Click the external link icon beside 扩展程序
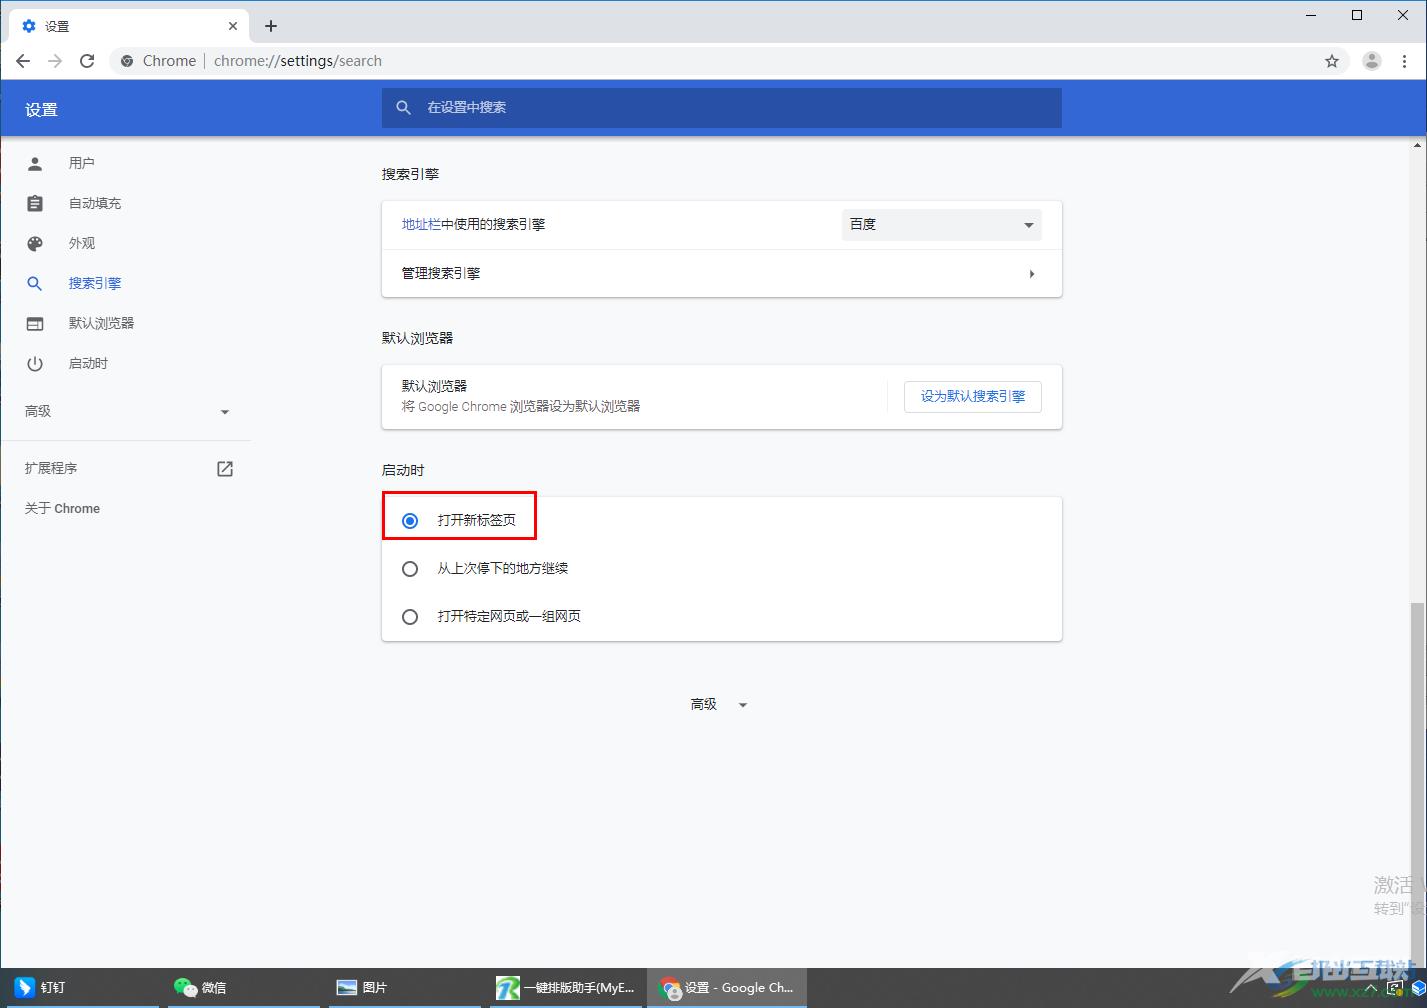The width and height of the screenshot is (1427, 1008). [225, 468]
